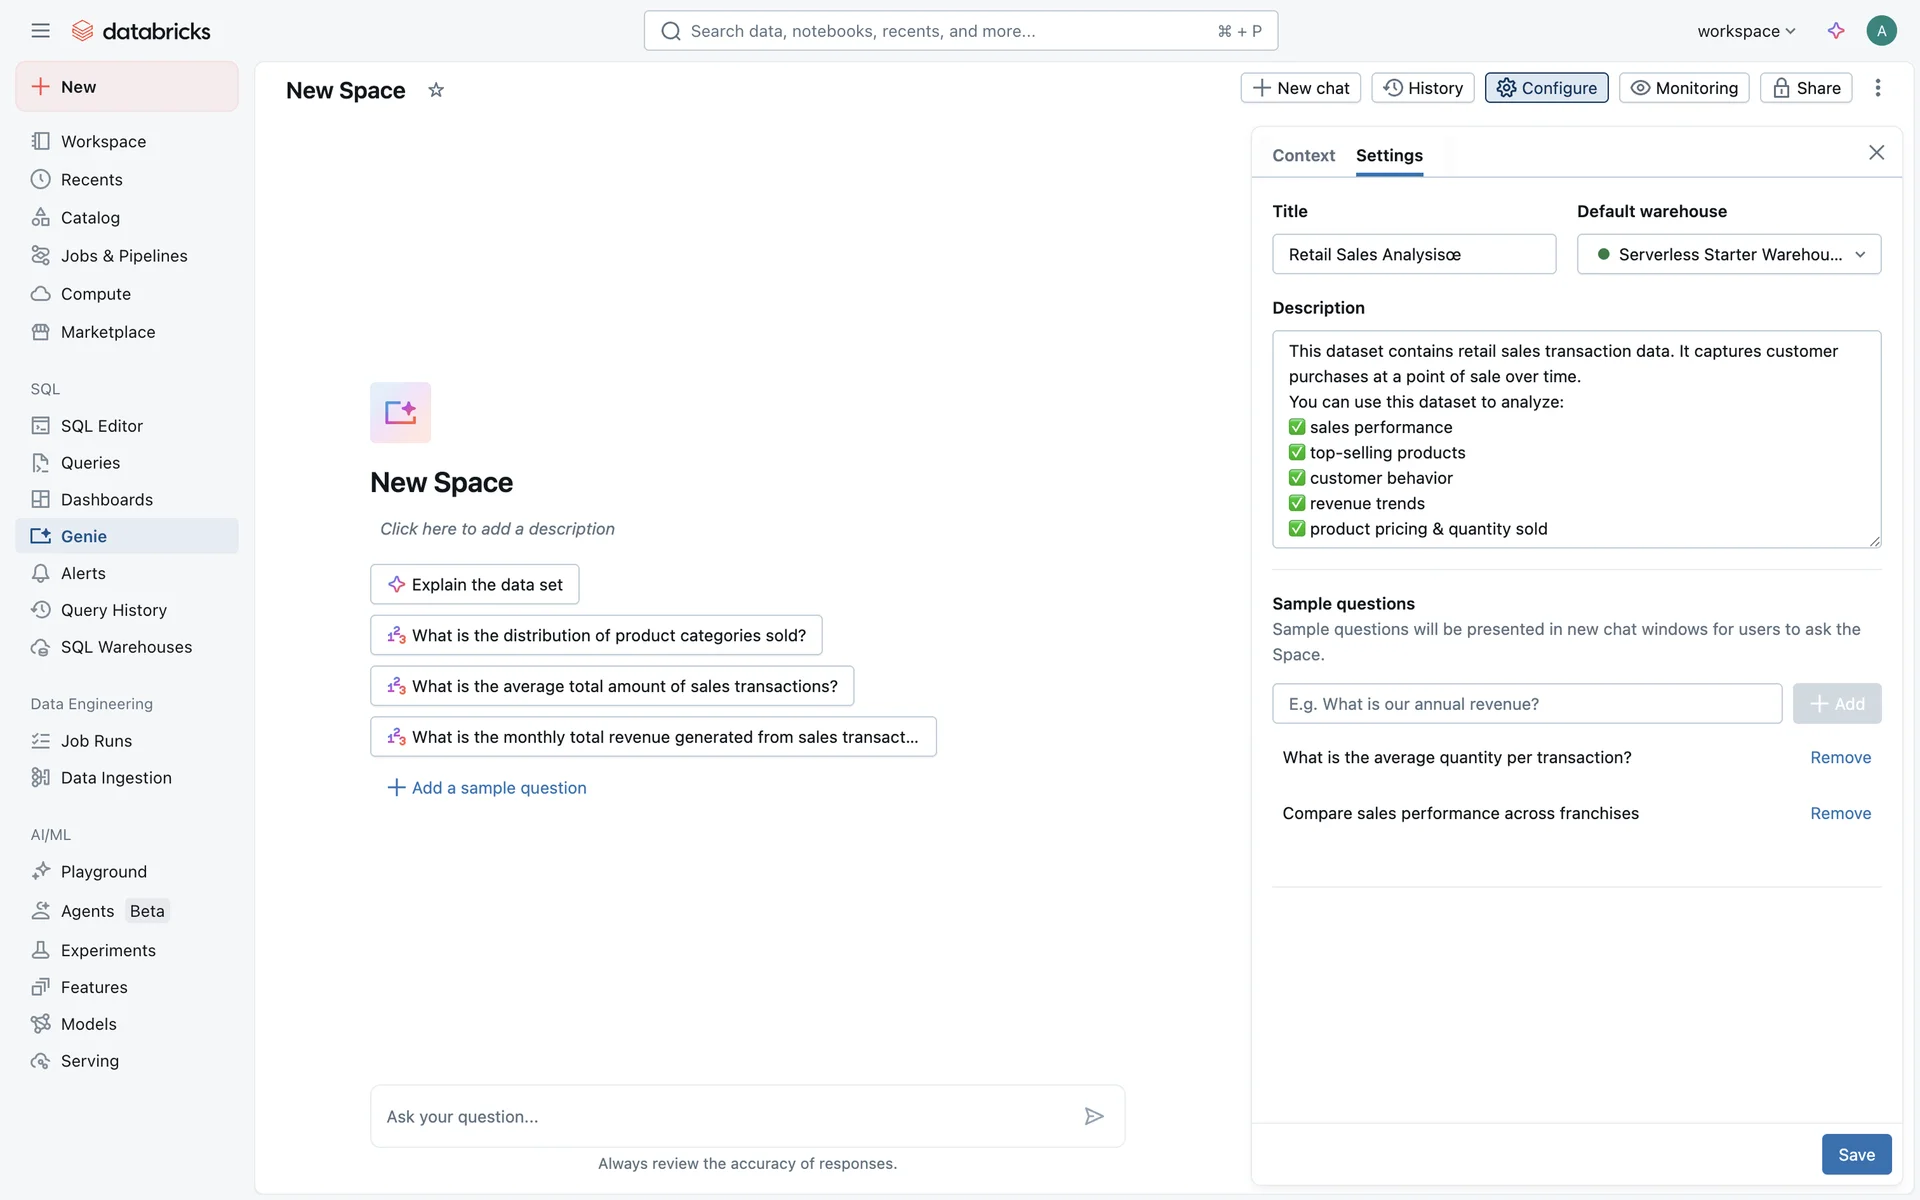Go to SQL Warehouses in sidebar

click(x=126, y=647)
